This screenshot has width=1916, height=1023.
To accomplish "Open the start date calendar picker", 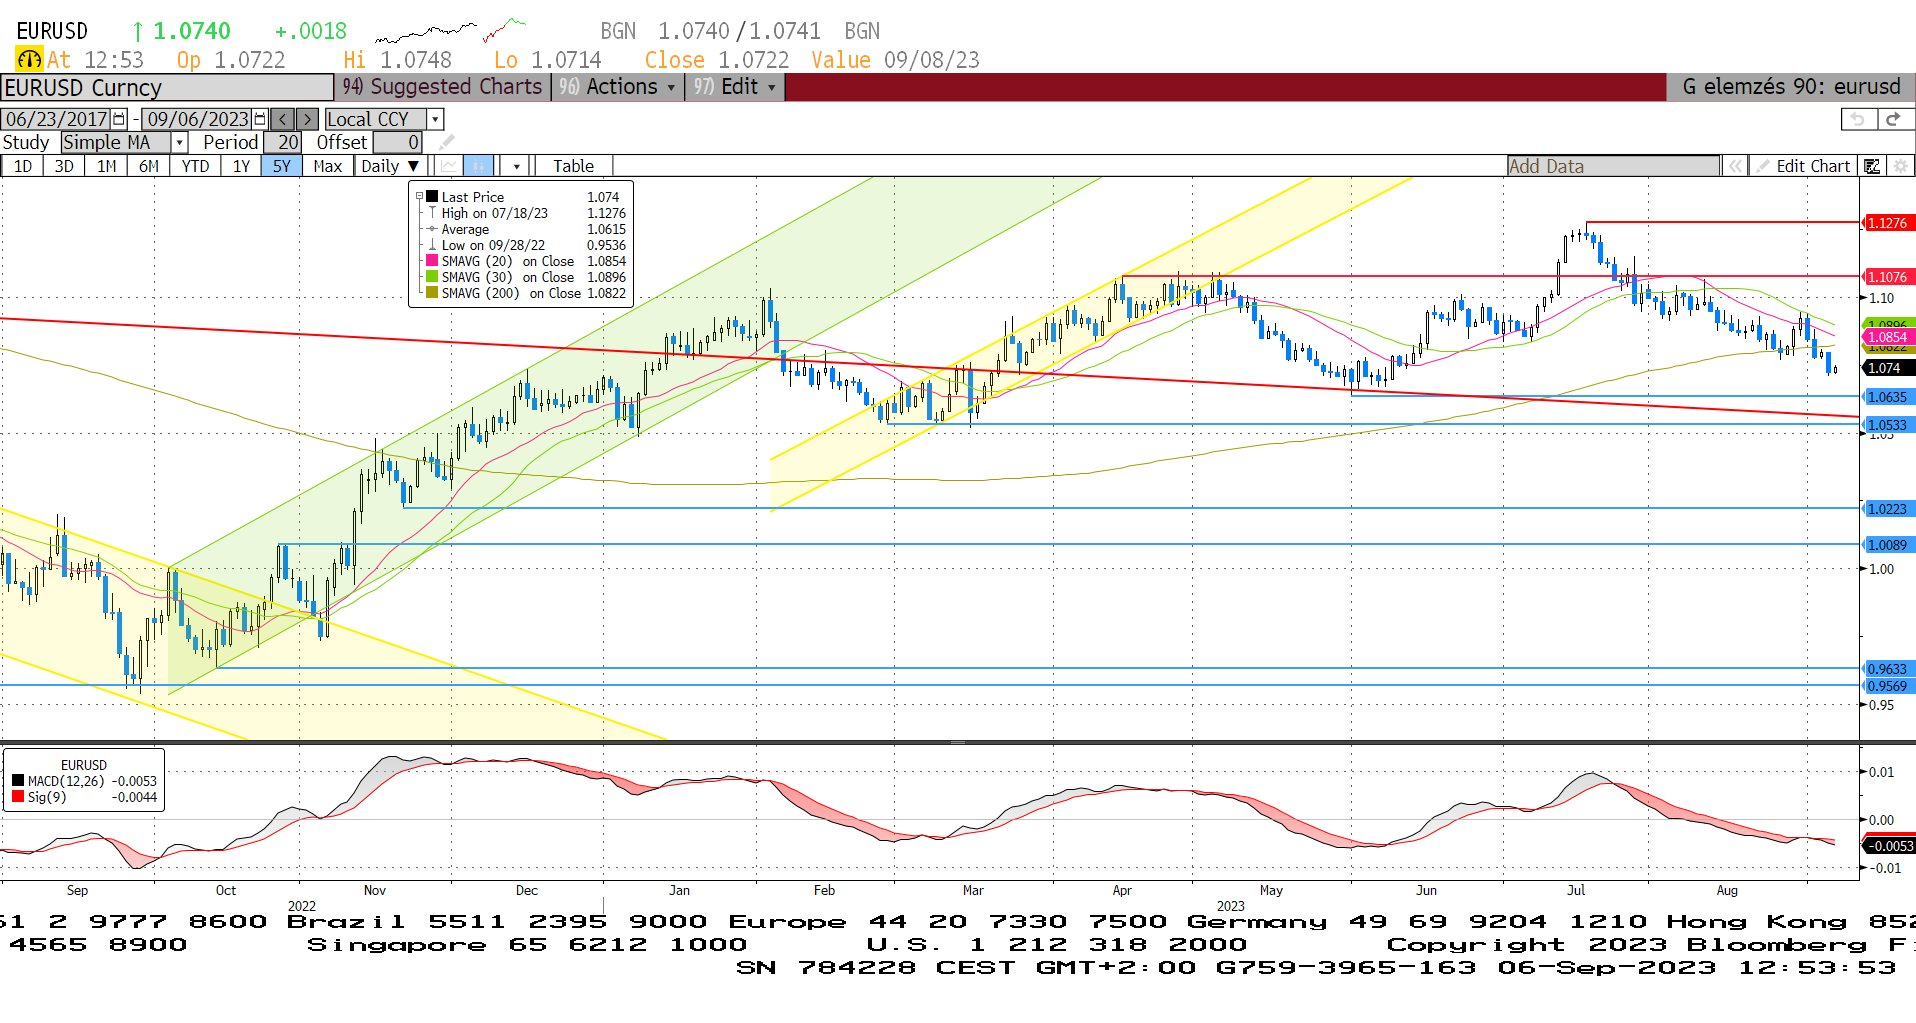I will pos(119,119).
